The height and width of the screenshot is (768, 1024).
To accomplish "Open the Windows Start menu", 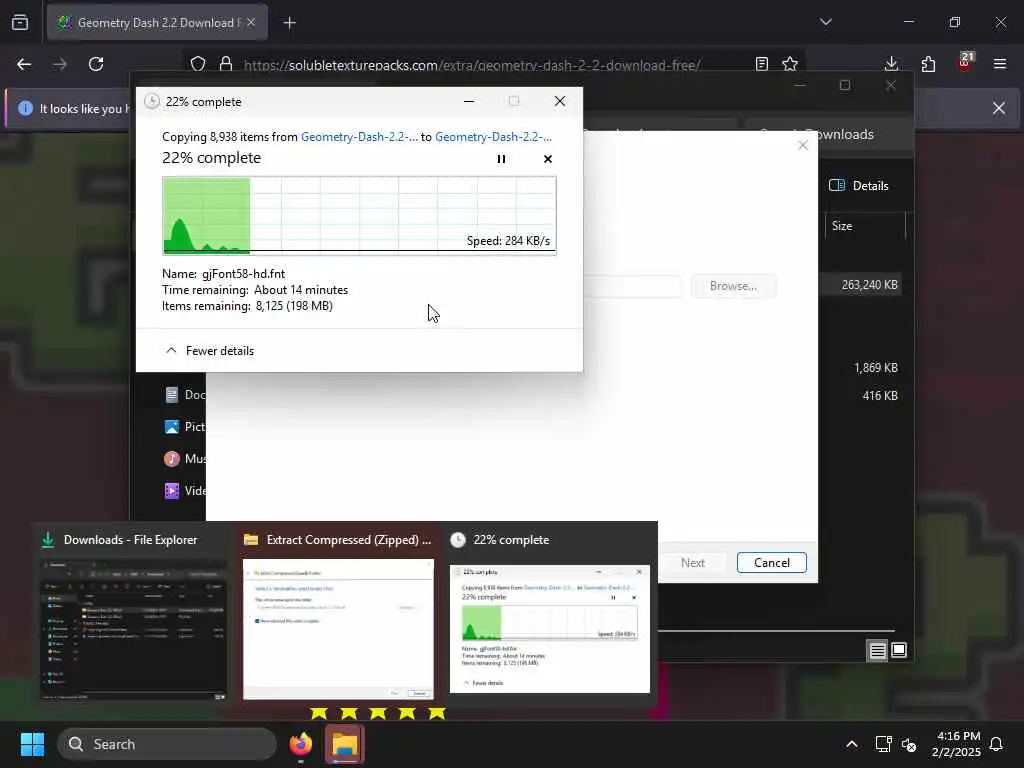I will tap(32, 744).
